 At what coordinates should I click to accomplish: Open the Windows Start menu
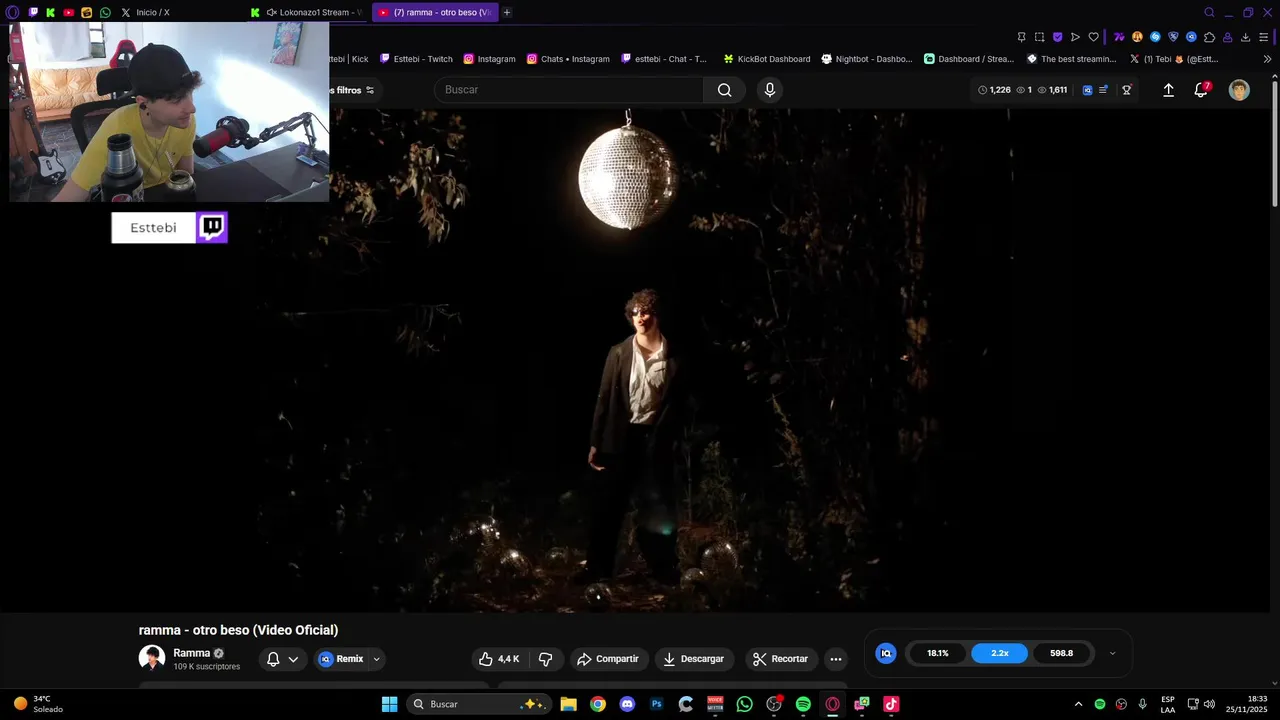pyautogui.click(x=389, y=704)
